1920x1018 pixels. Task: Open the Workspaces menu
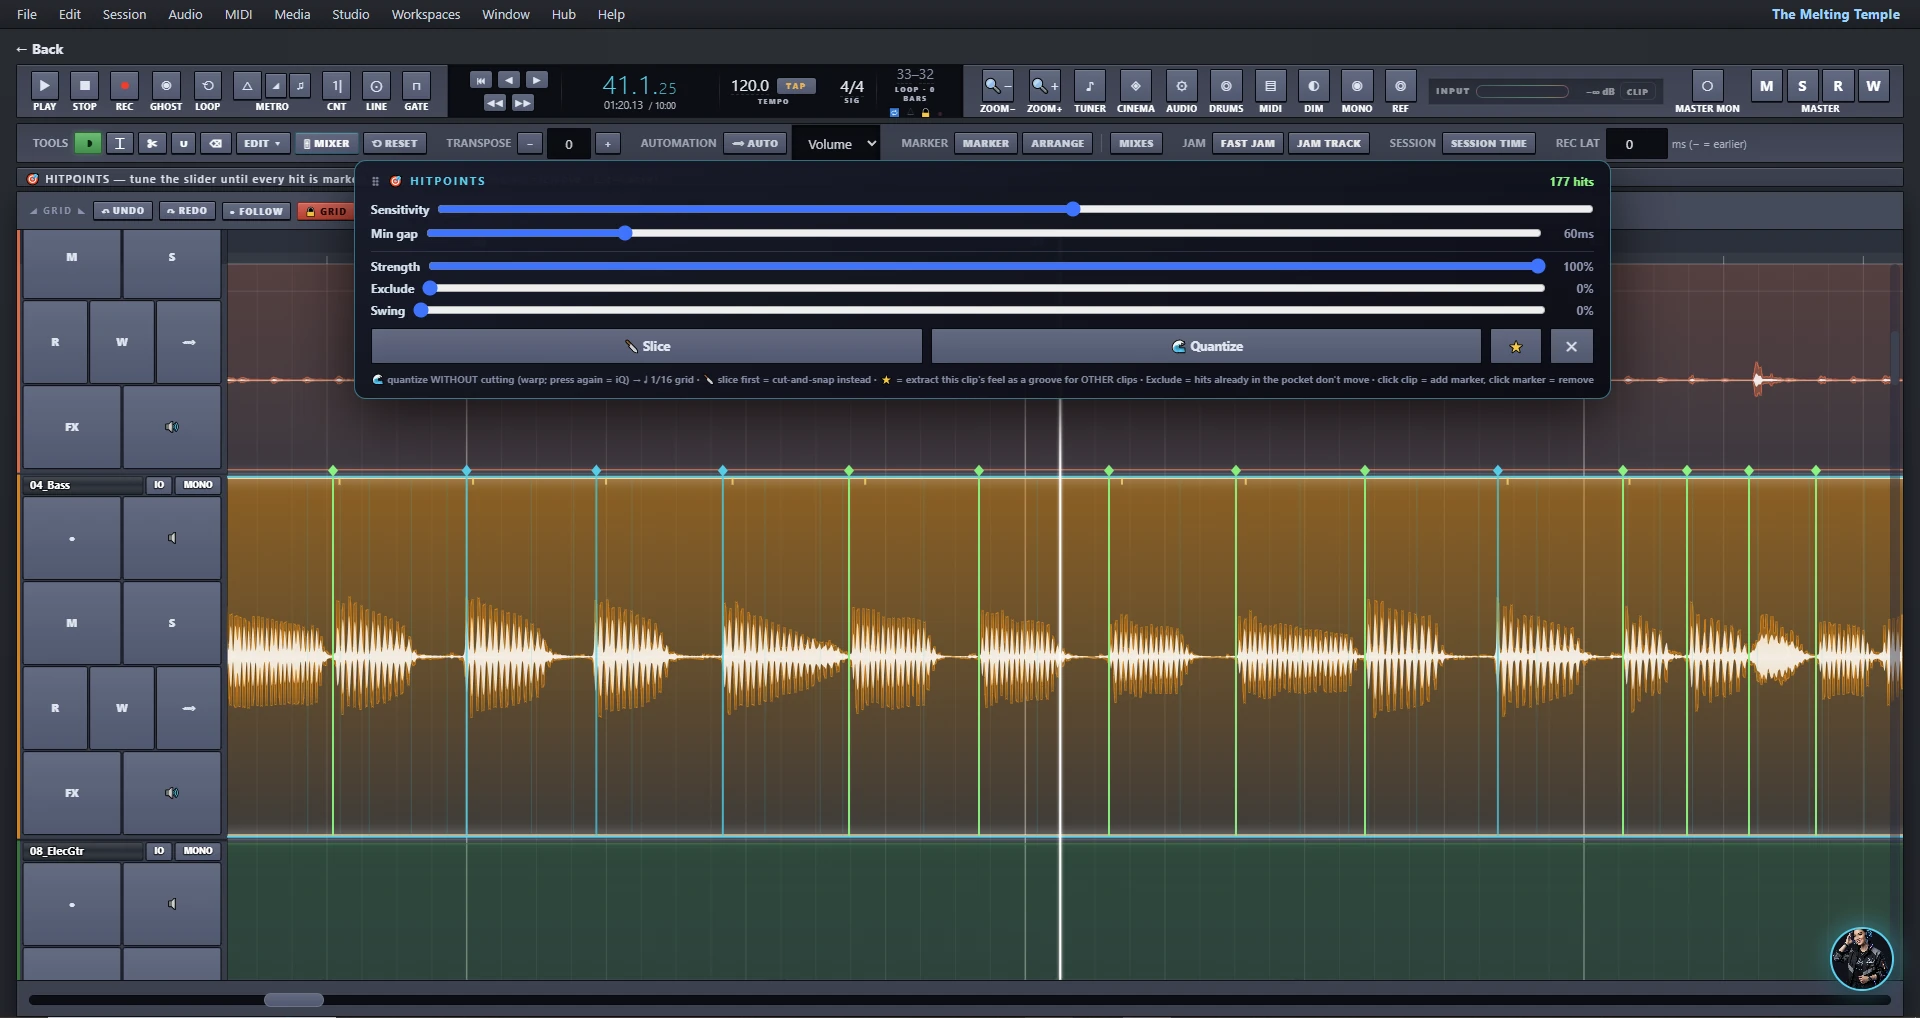426,14
